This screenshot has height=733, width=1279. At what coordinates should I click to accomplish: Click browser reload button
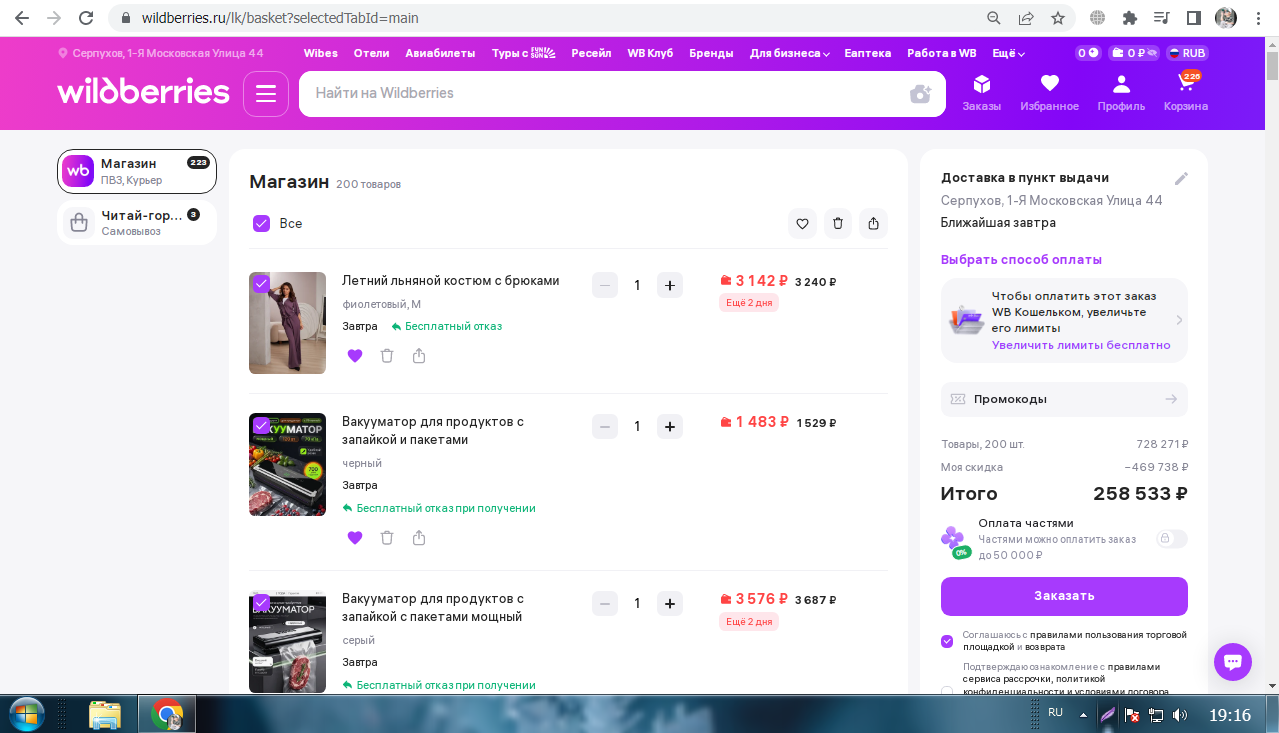87,18
